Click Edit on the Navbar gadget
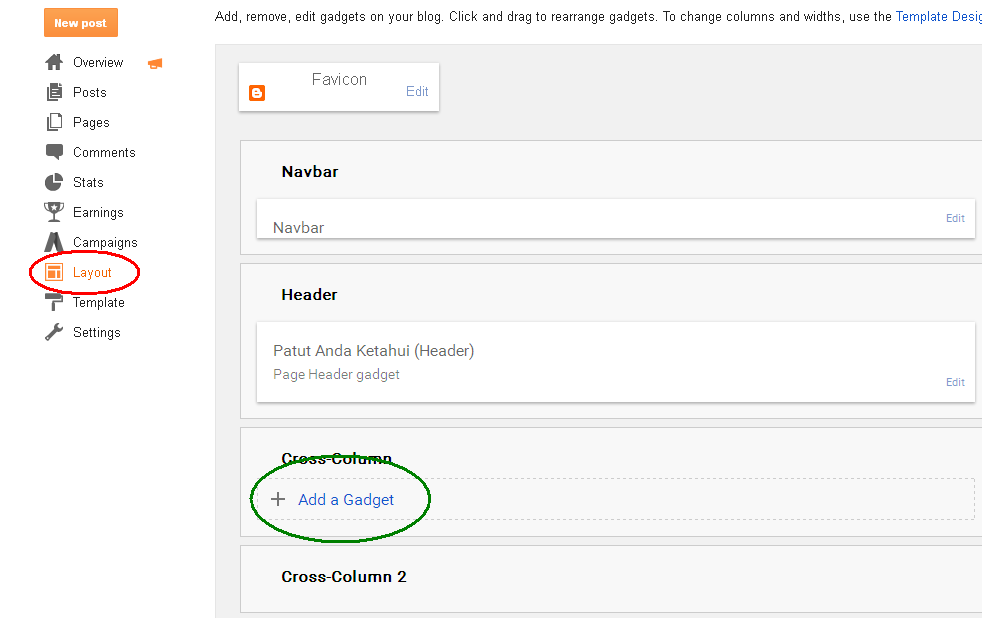 click(x=955, y=218)
